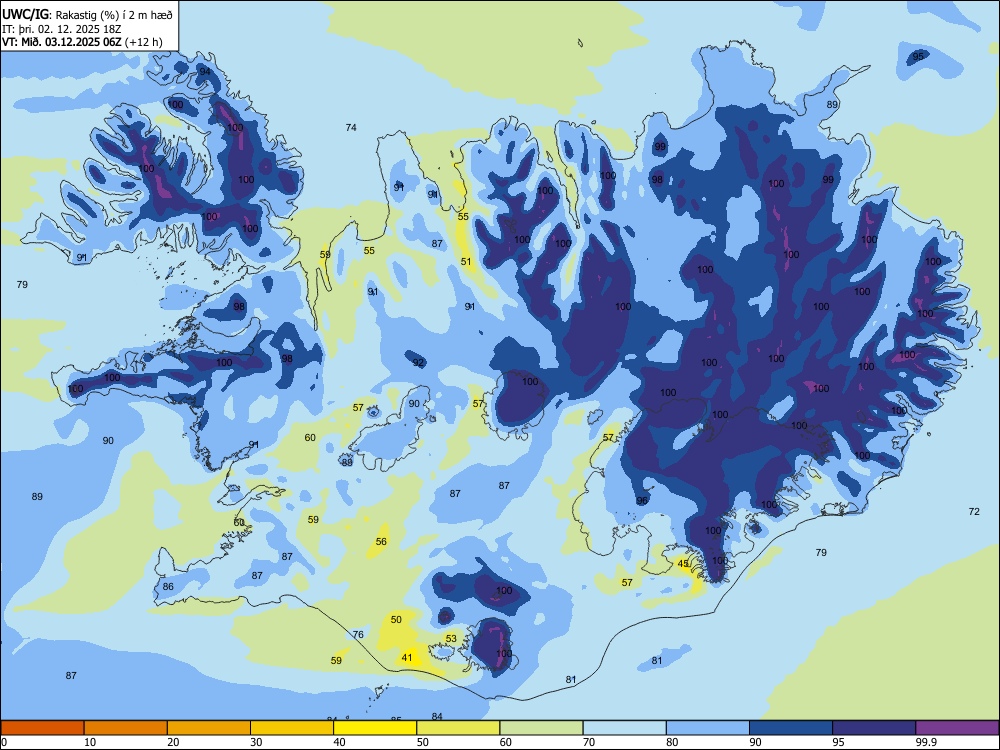Click the humidity value '94' in the Westfjords
This screenshot has width=1000, height=750.
point(205,71)
